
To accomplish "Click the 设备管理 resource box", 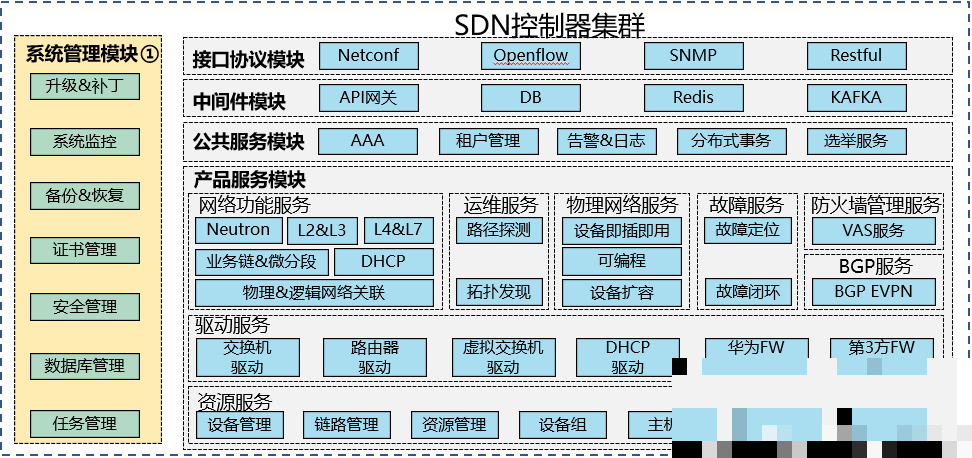I will click(x=240, y=425).
